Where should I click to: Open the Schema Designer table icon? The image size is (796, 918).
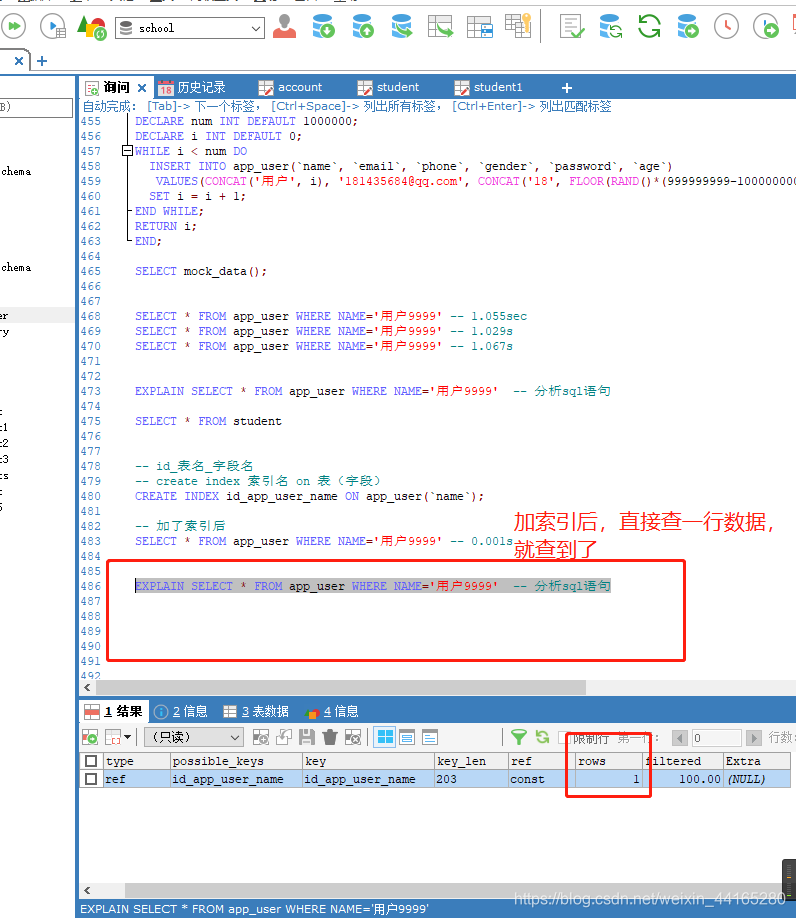[479, 27]
